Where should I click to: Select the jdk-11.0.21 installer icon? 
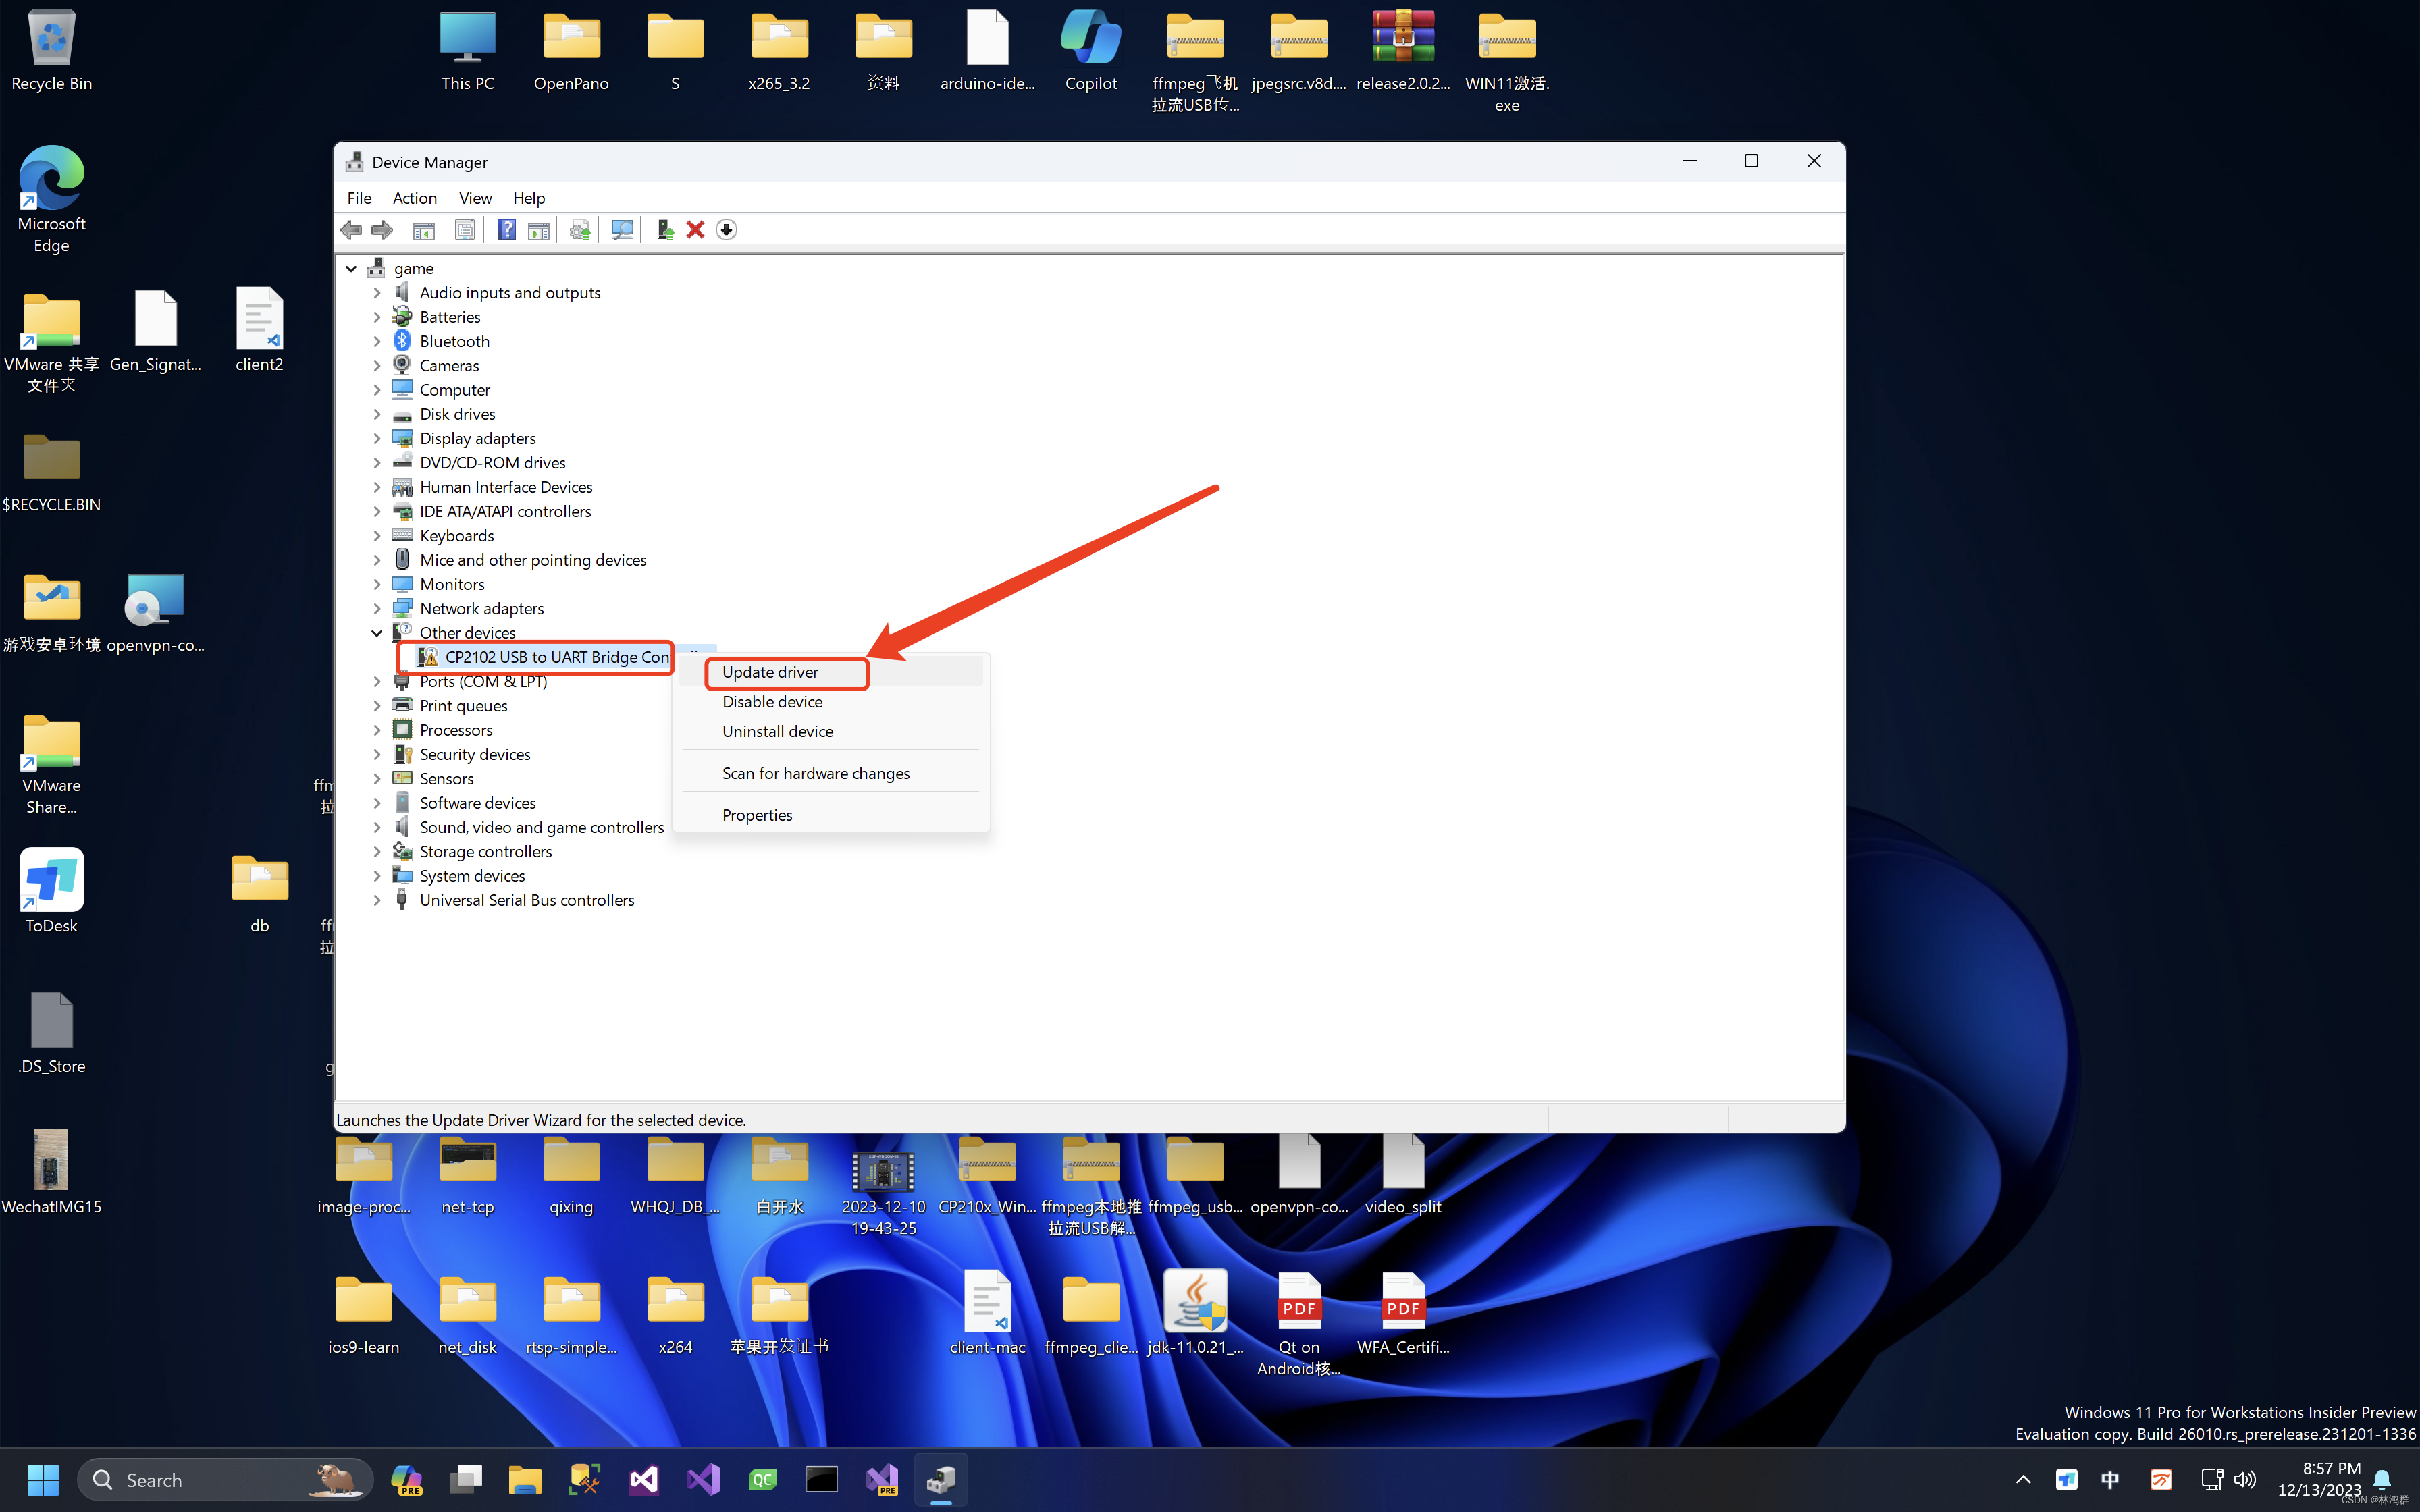coord(1195,1312)
